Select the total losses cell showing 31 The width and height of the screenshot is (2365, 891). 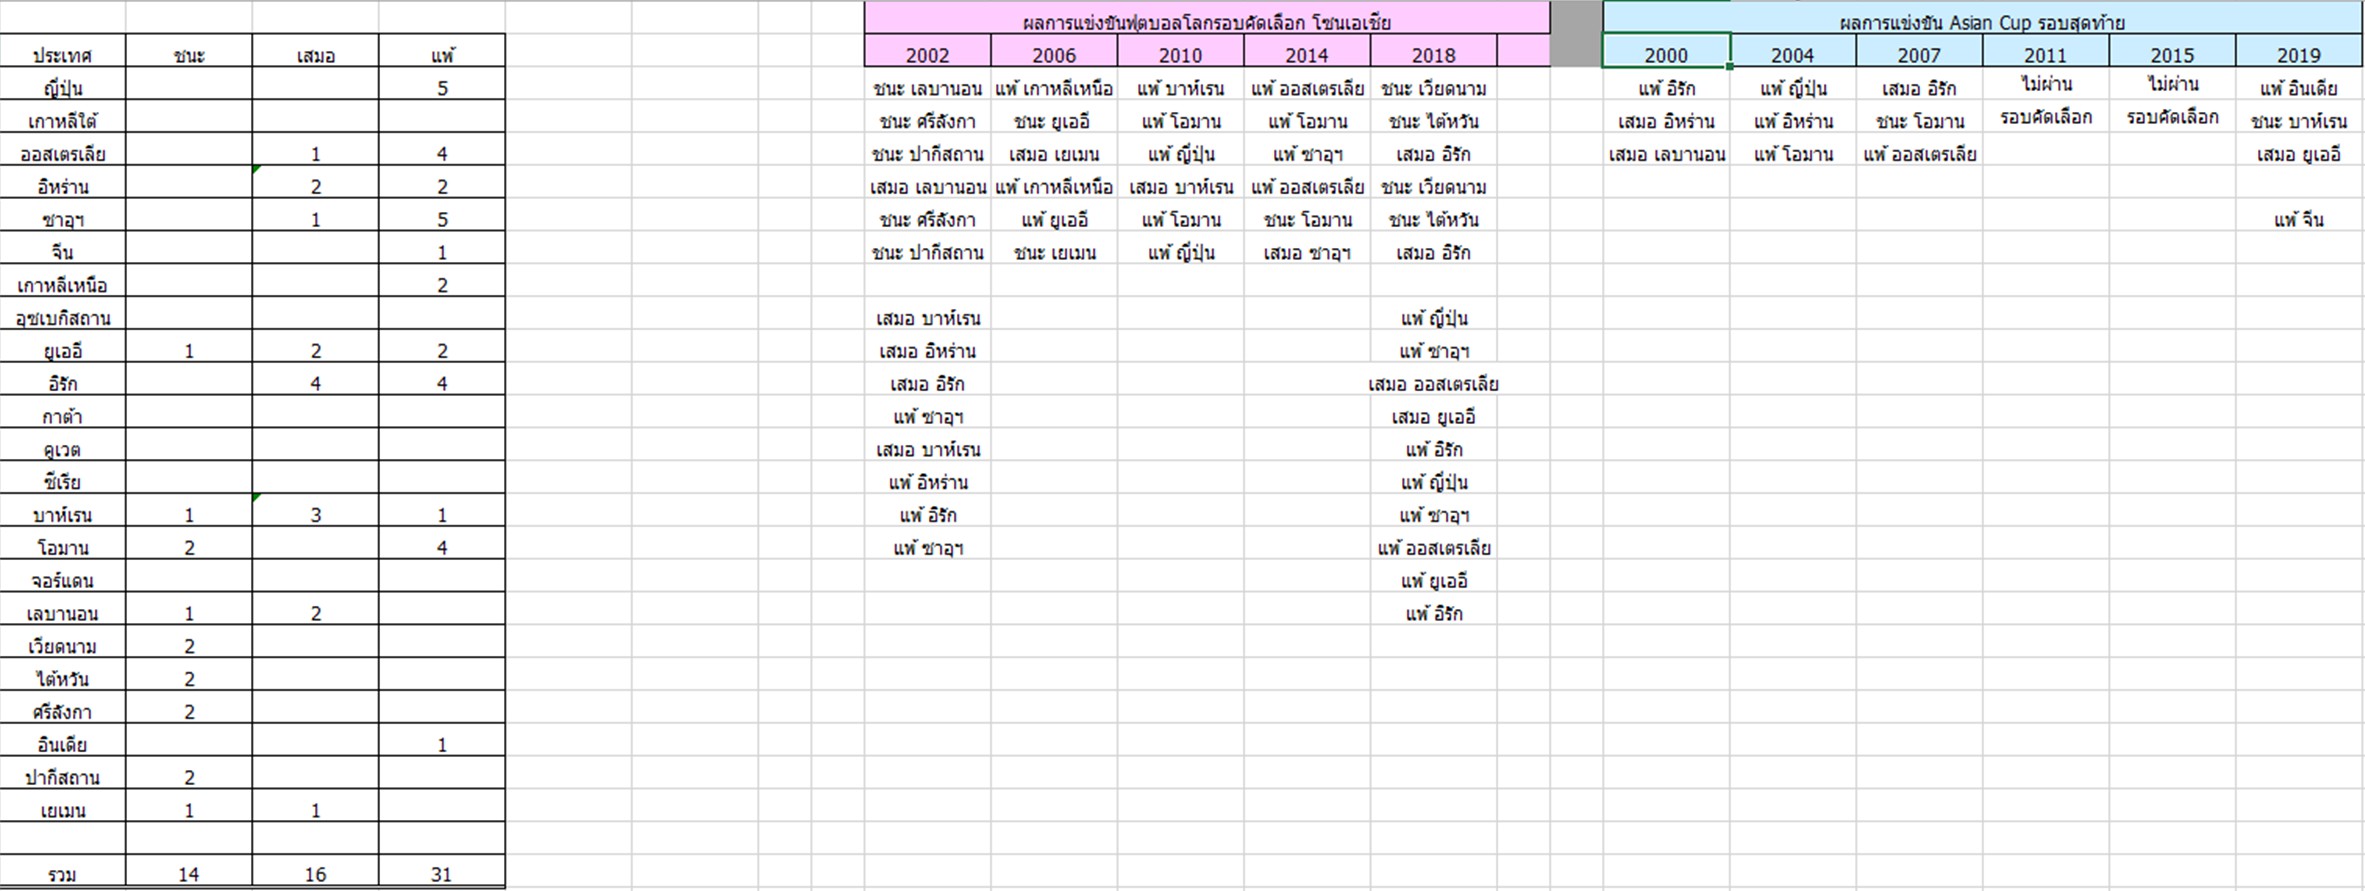coord(441,874)
